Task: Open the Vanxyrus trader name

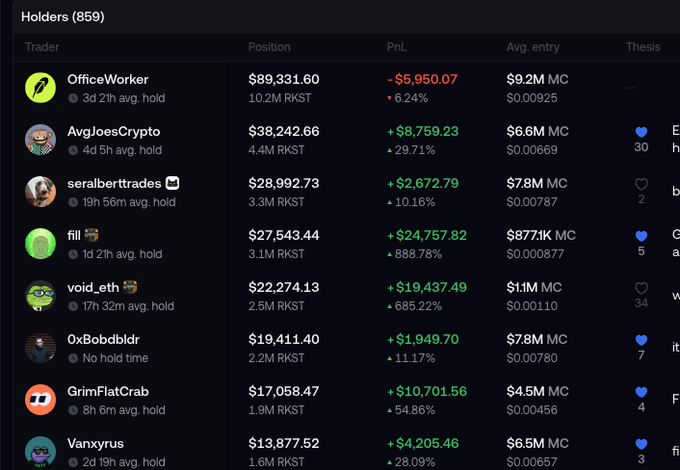Action: (x=95, y=444)
